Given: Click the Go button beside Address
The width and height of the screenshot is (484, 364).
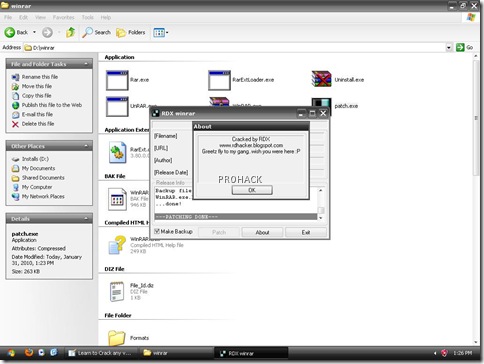Looking at the screenshot, I should tap(465, 48).
